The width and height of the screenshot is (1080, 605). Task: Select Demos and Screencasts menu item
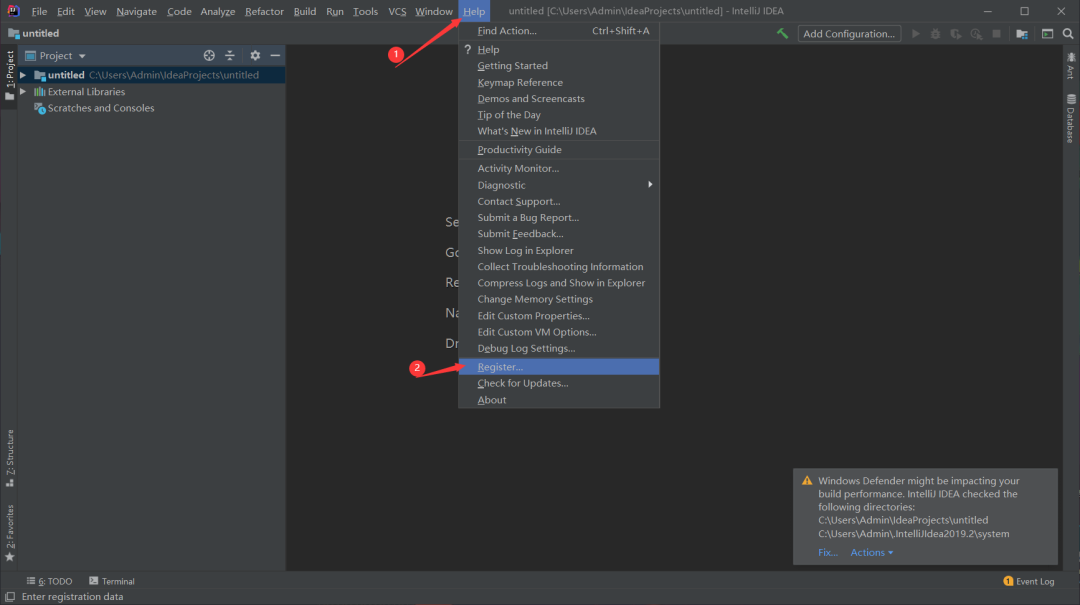(559, 99)
